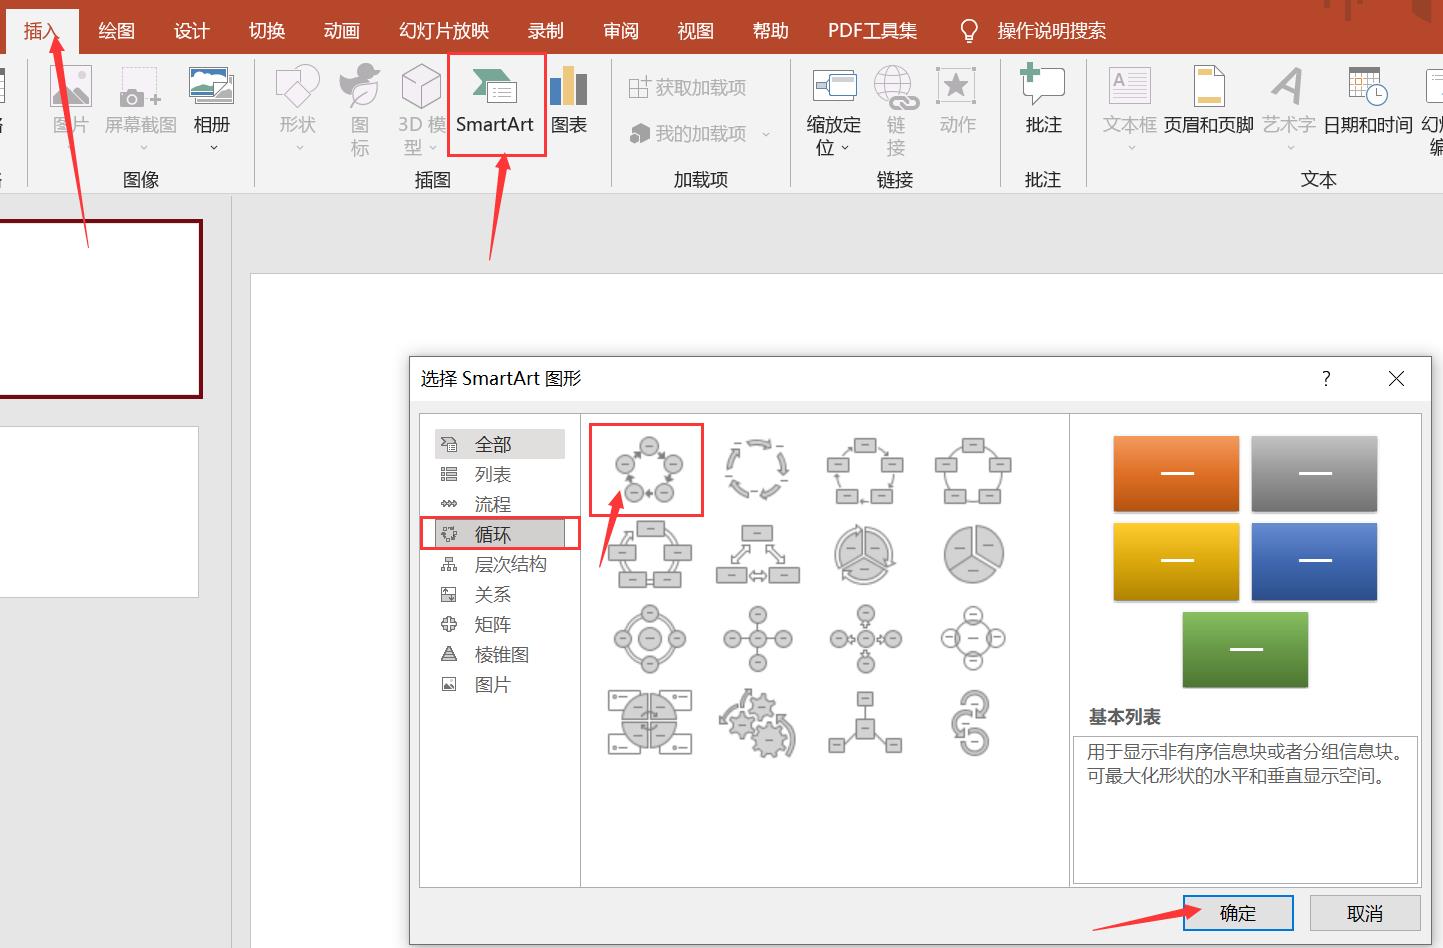
Task: Choose the 层次结构 hierarchy category
Action: click(510, 564)
